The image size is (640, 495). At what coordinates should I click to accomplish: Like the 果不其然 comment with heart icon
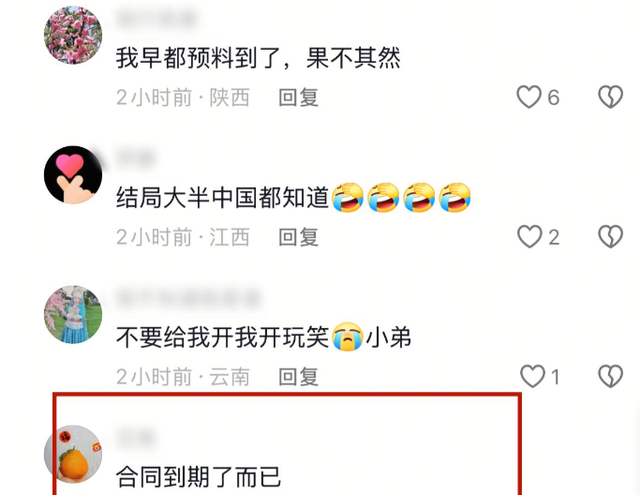click(529, 97)
